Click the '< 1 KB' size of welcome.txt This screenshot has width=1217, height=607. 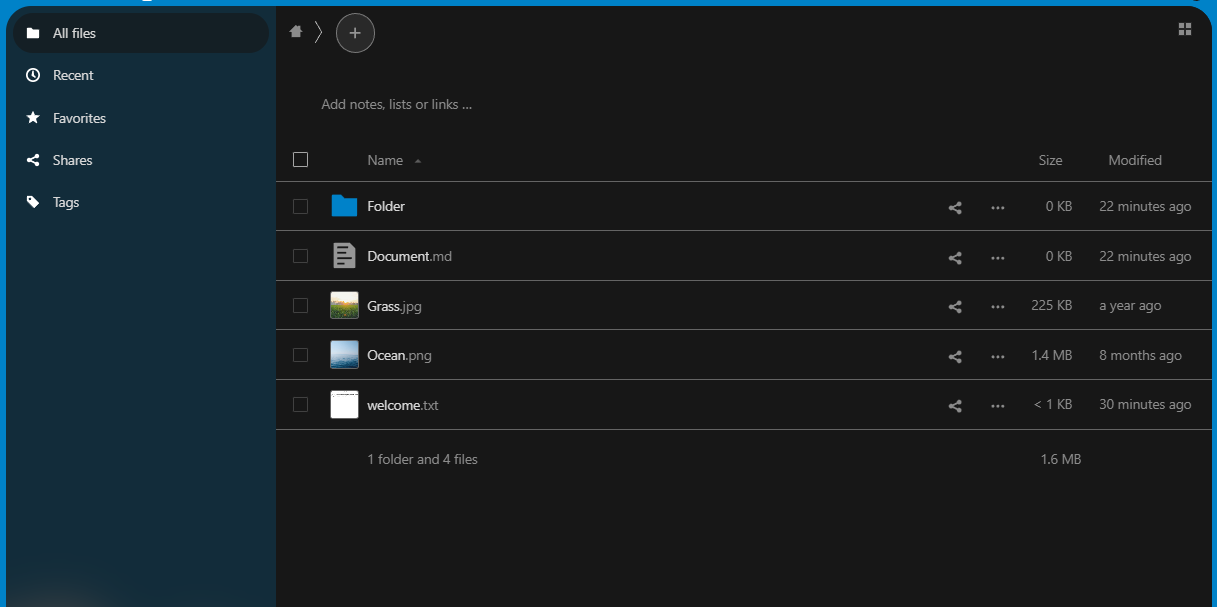[x=1053, y=405]
